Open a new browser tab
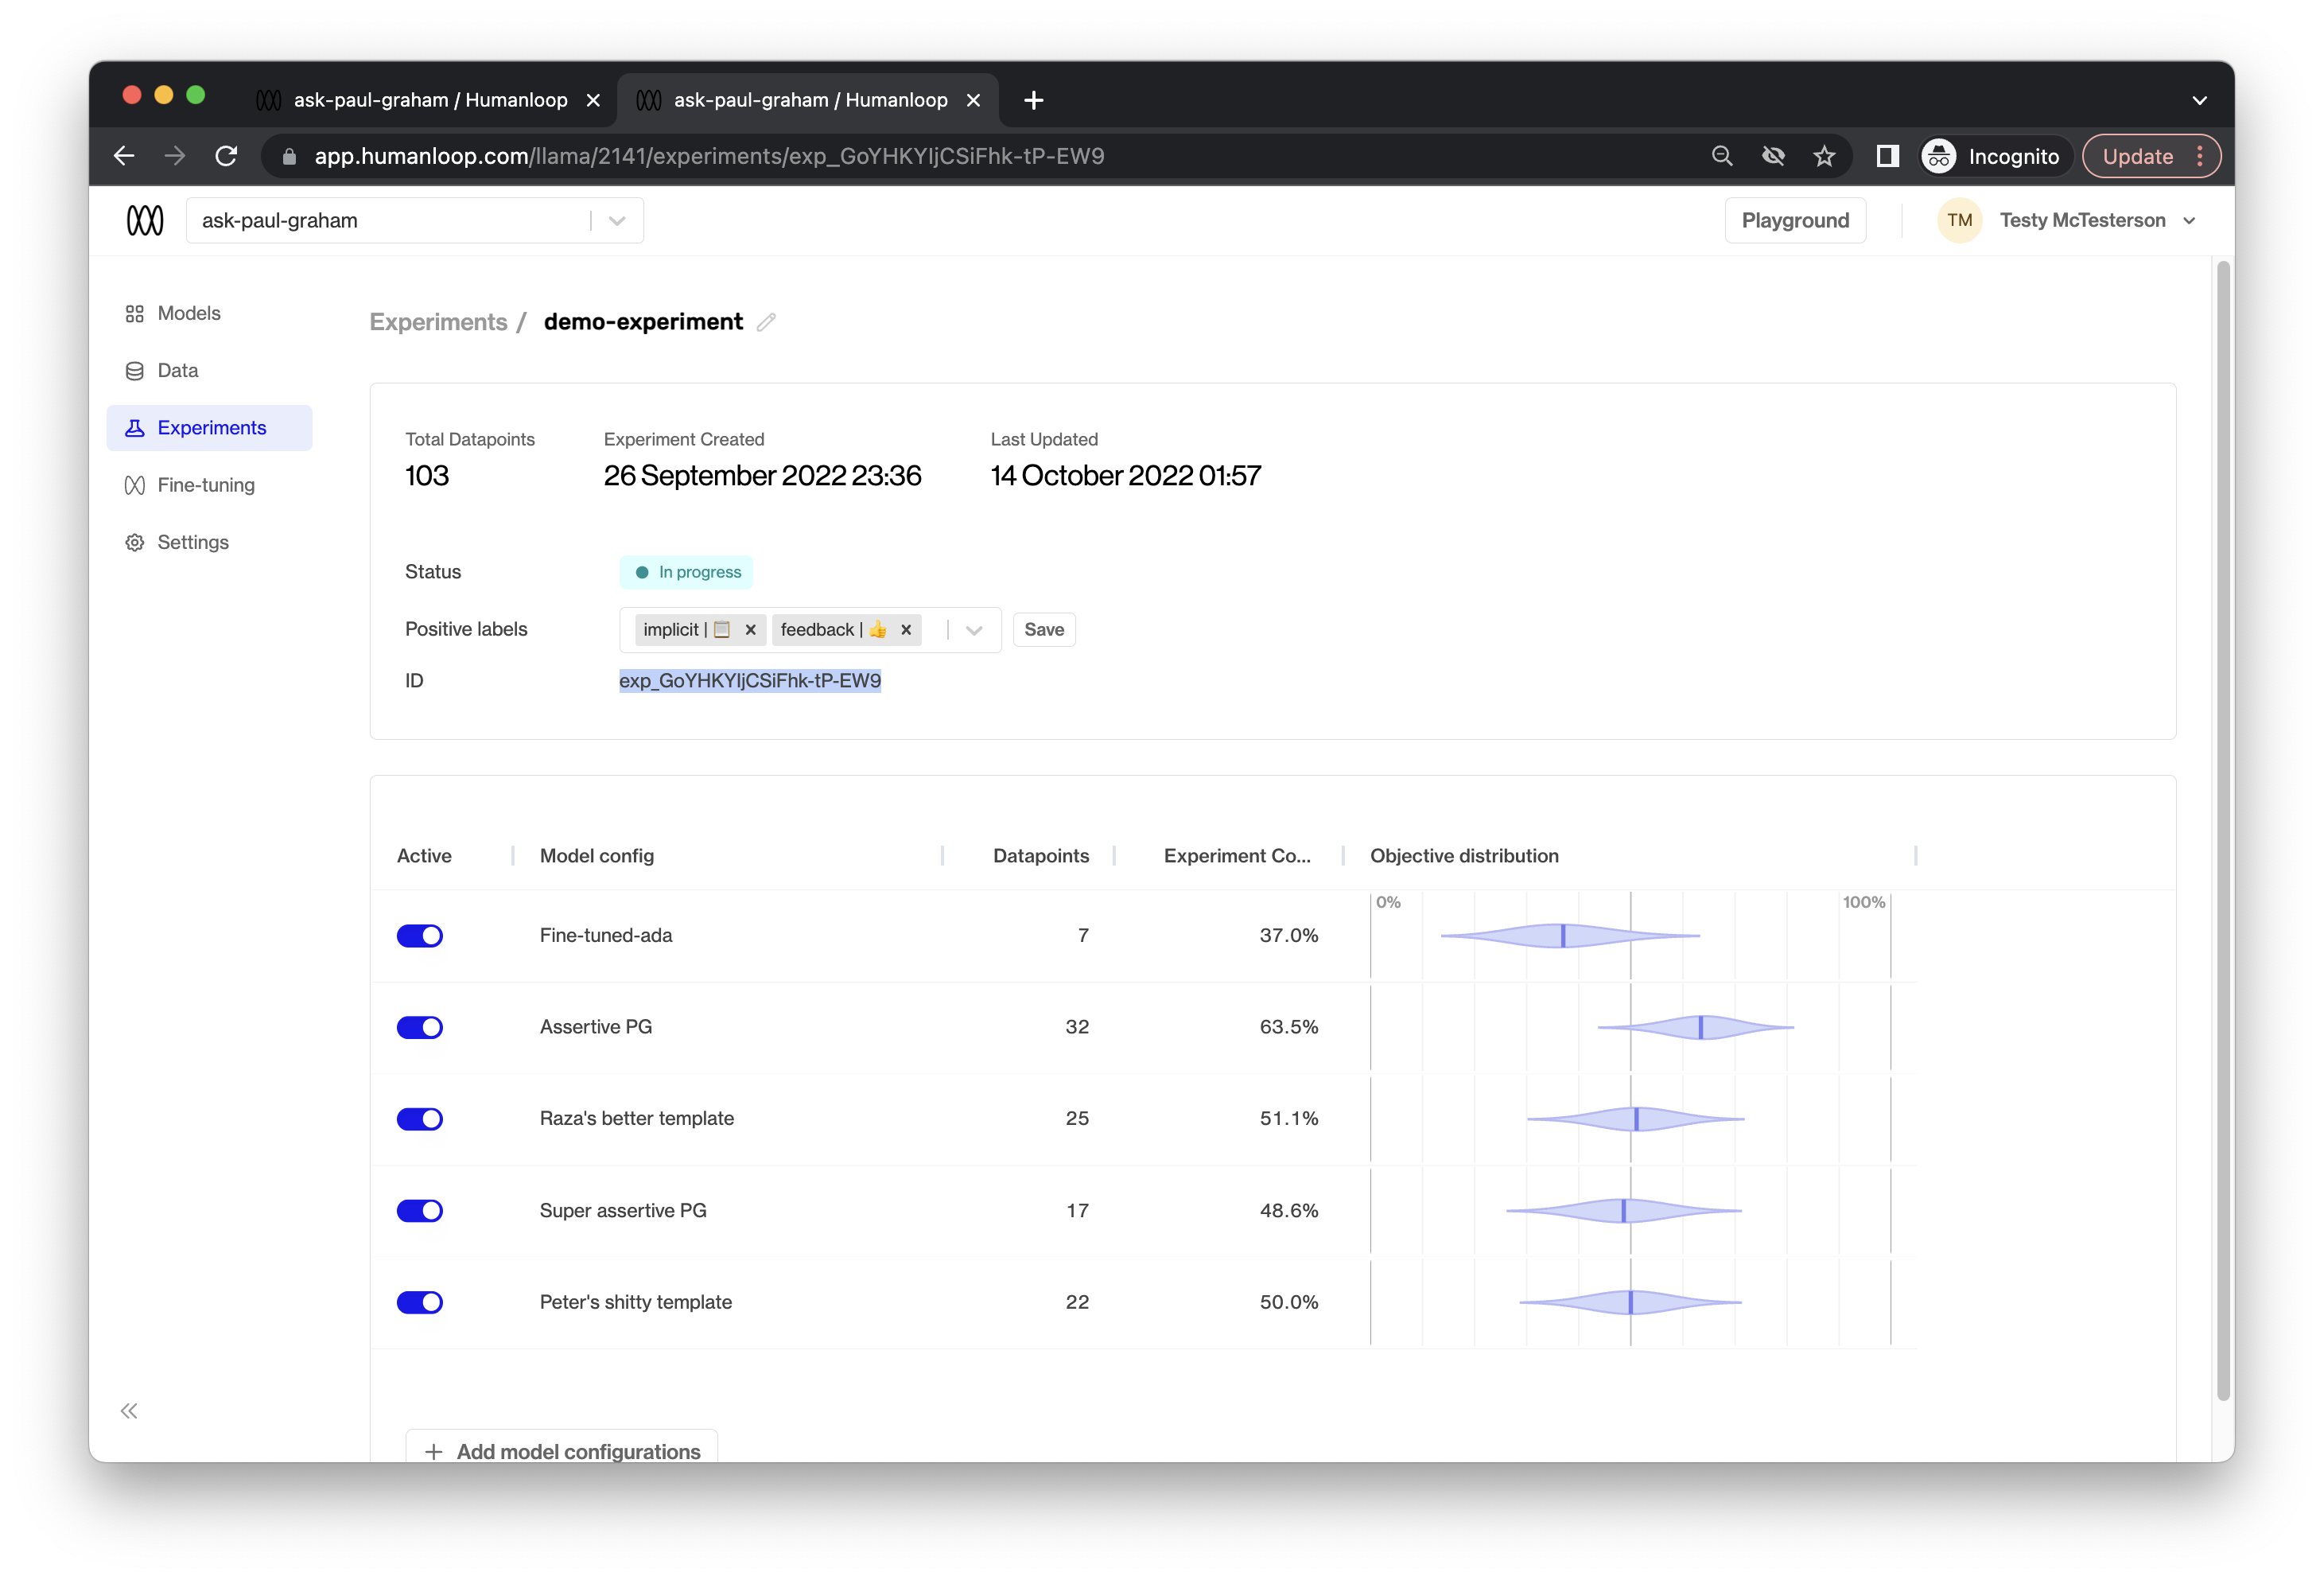 coord(1034,100)
